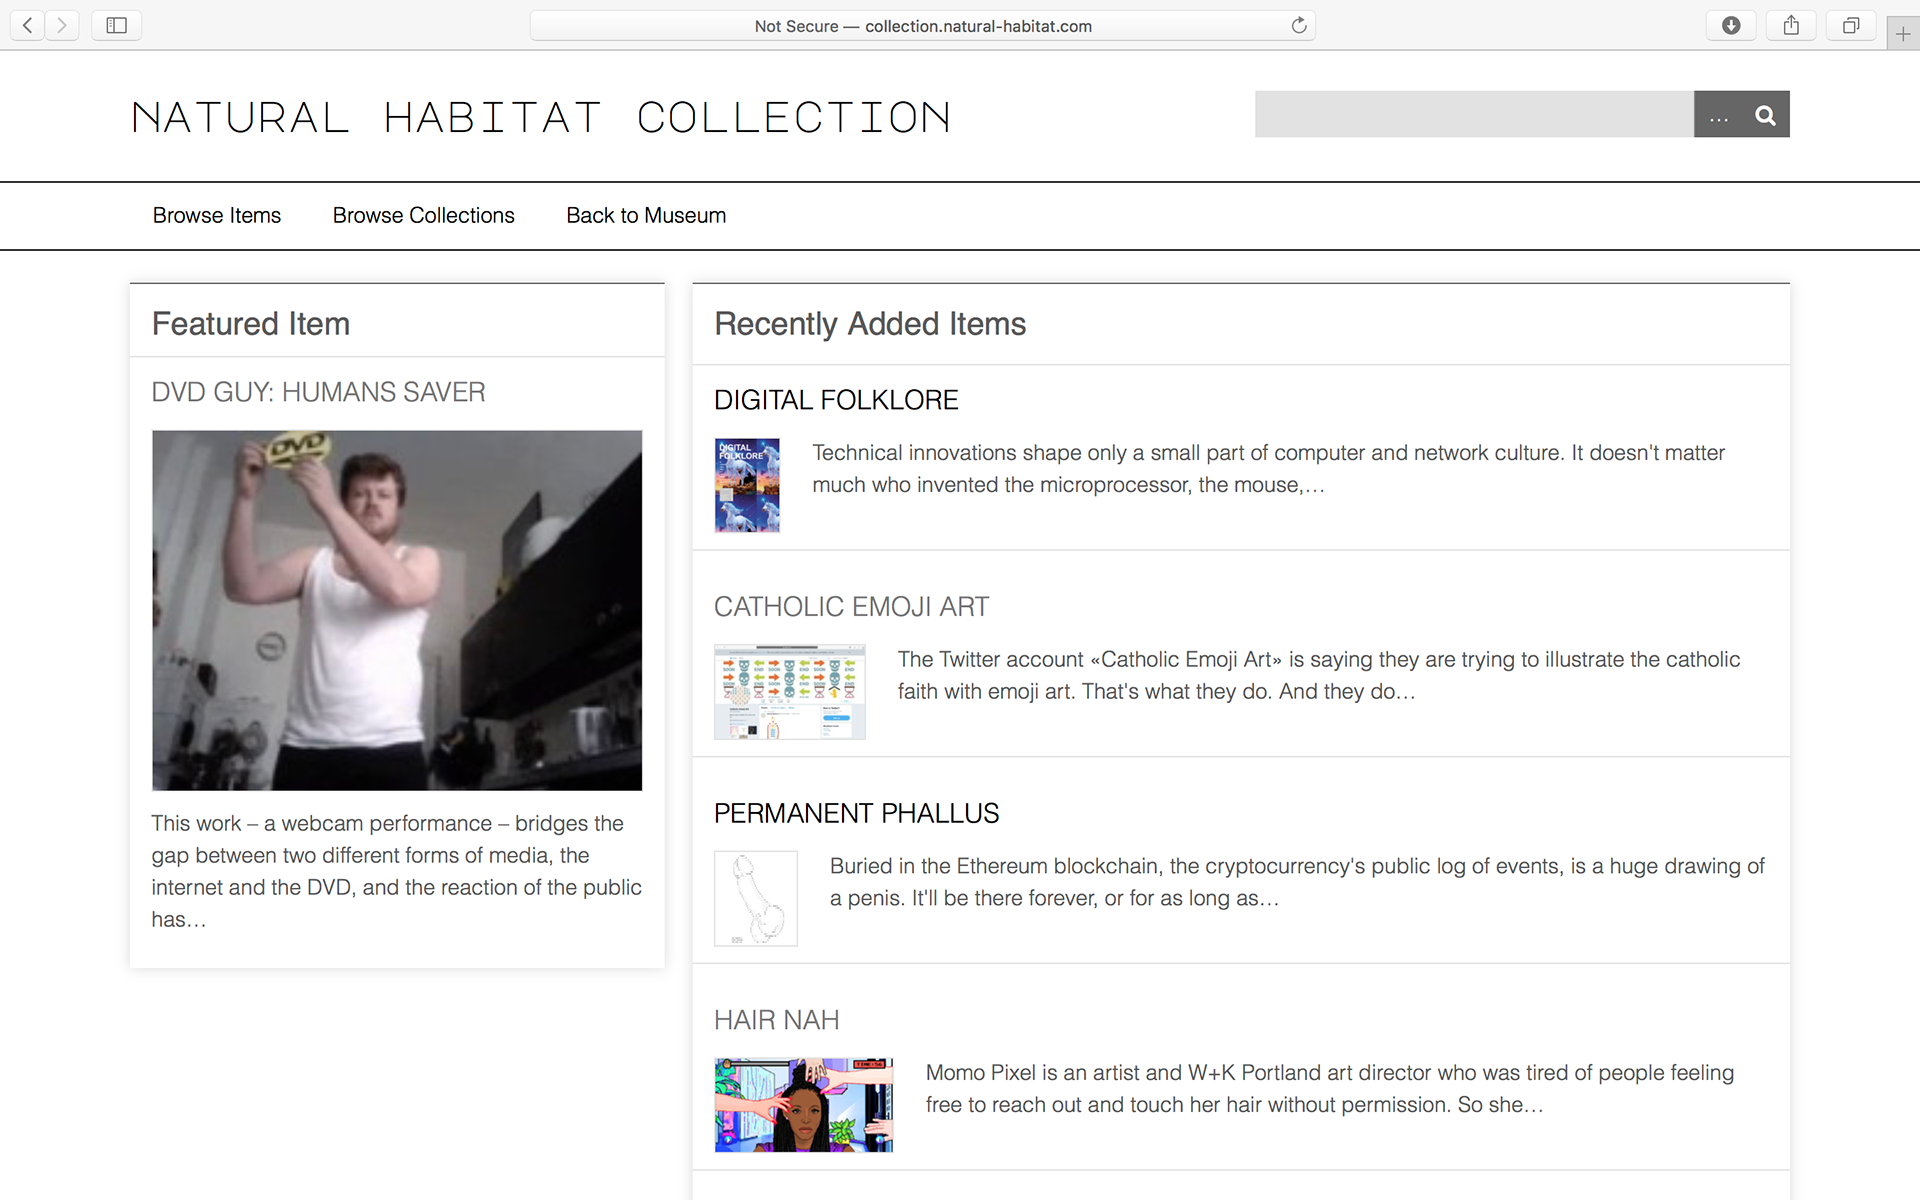Open the Digital Folklore item
The height and width of the screenshot is (1200, 1920).
point(836,400)
